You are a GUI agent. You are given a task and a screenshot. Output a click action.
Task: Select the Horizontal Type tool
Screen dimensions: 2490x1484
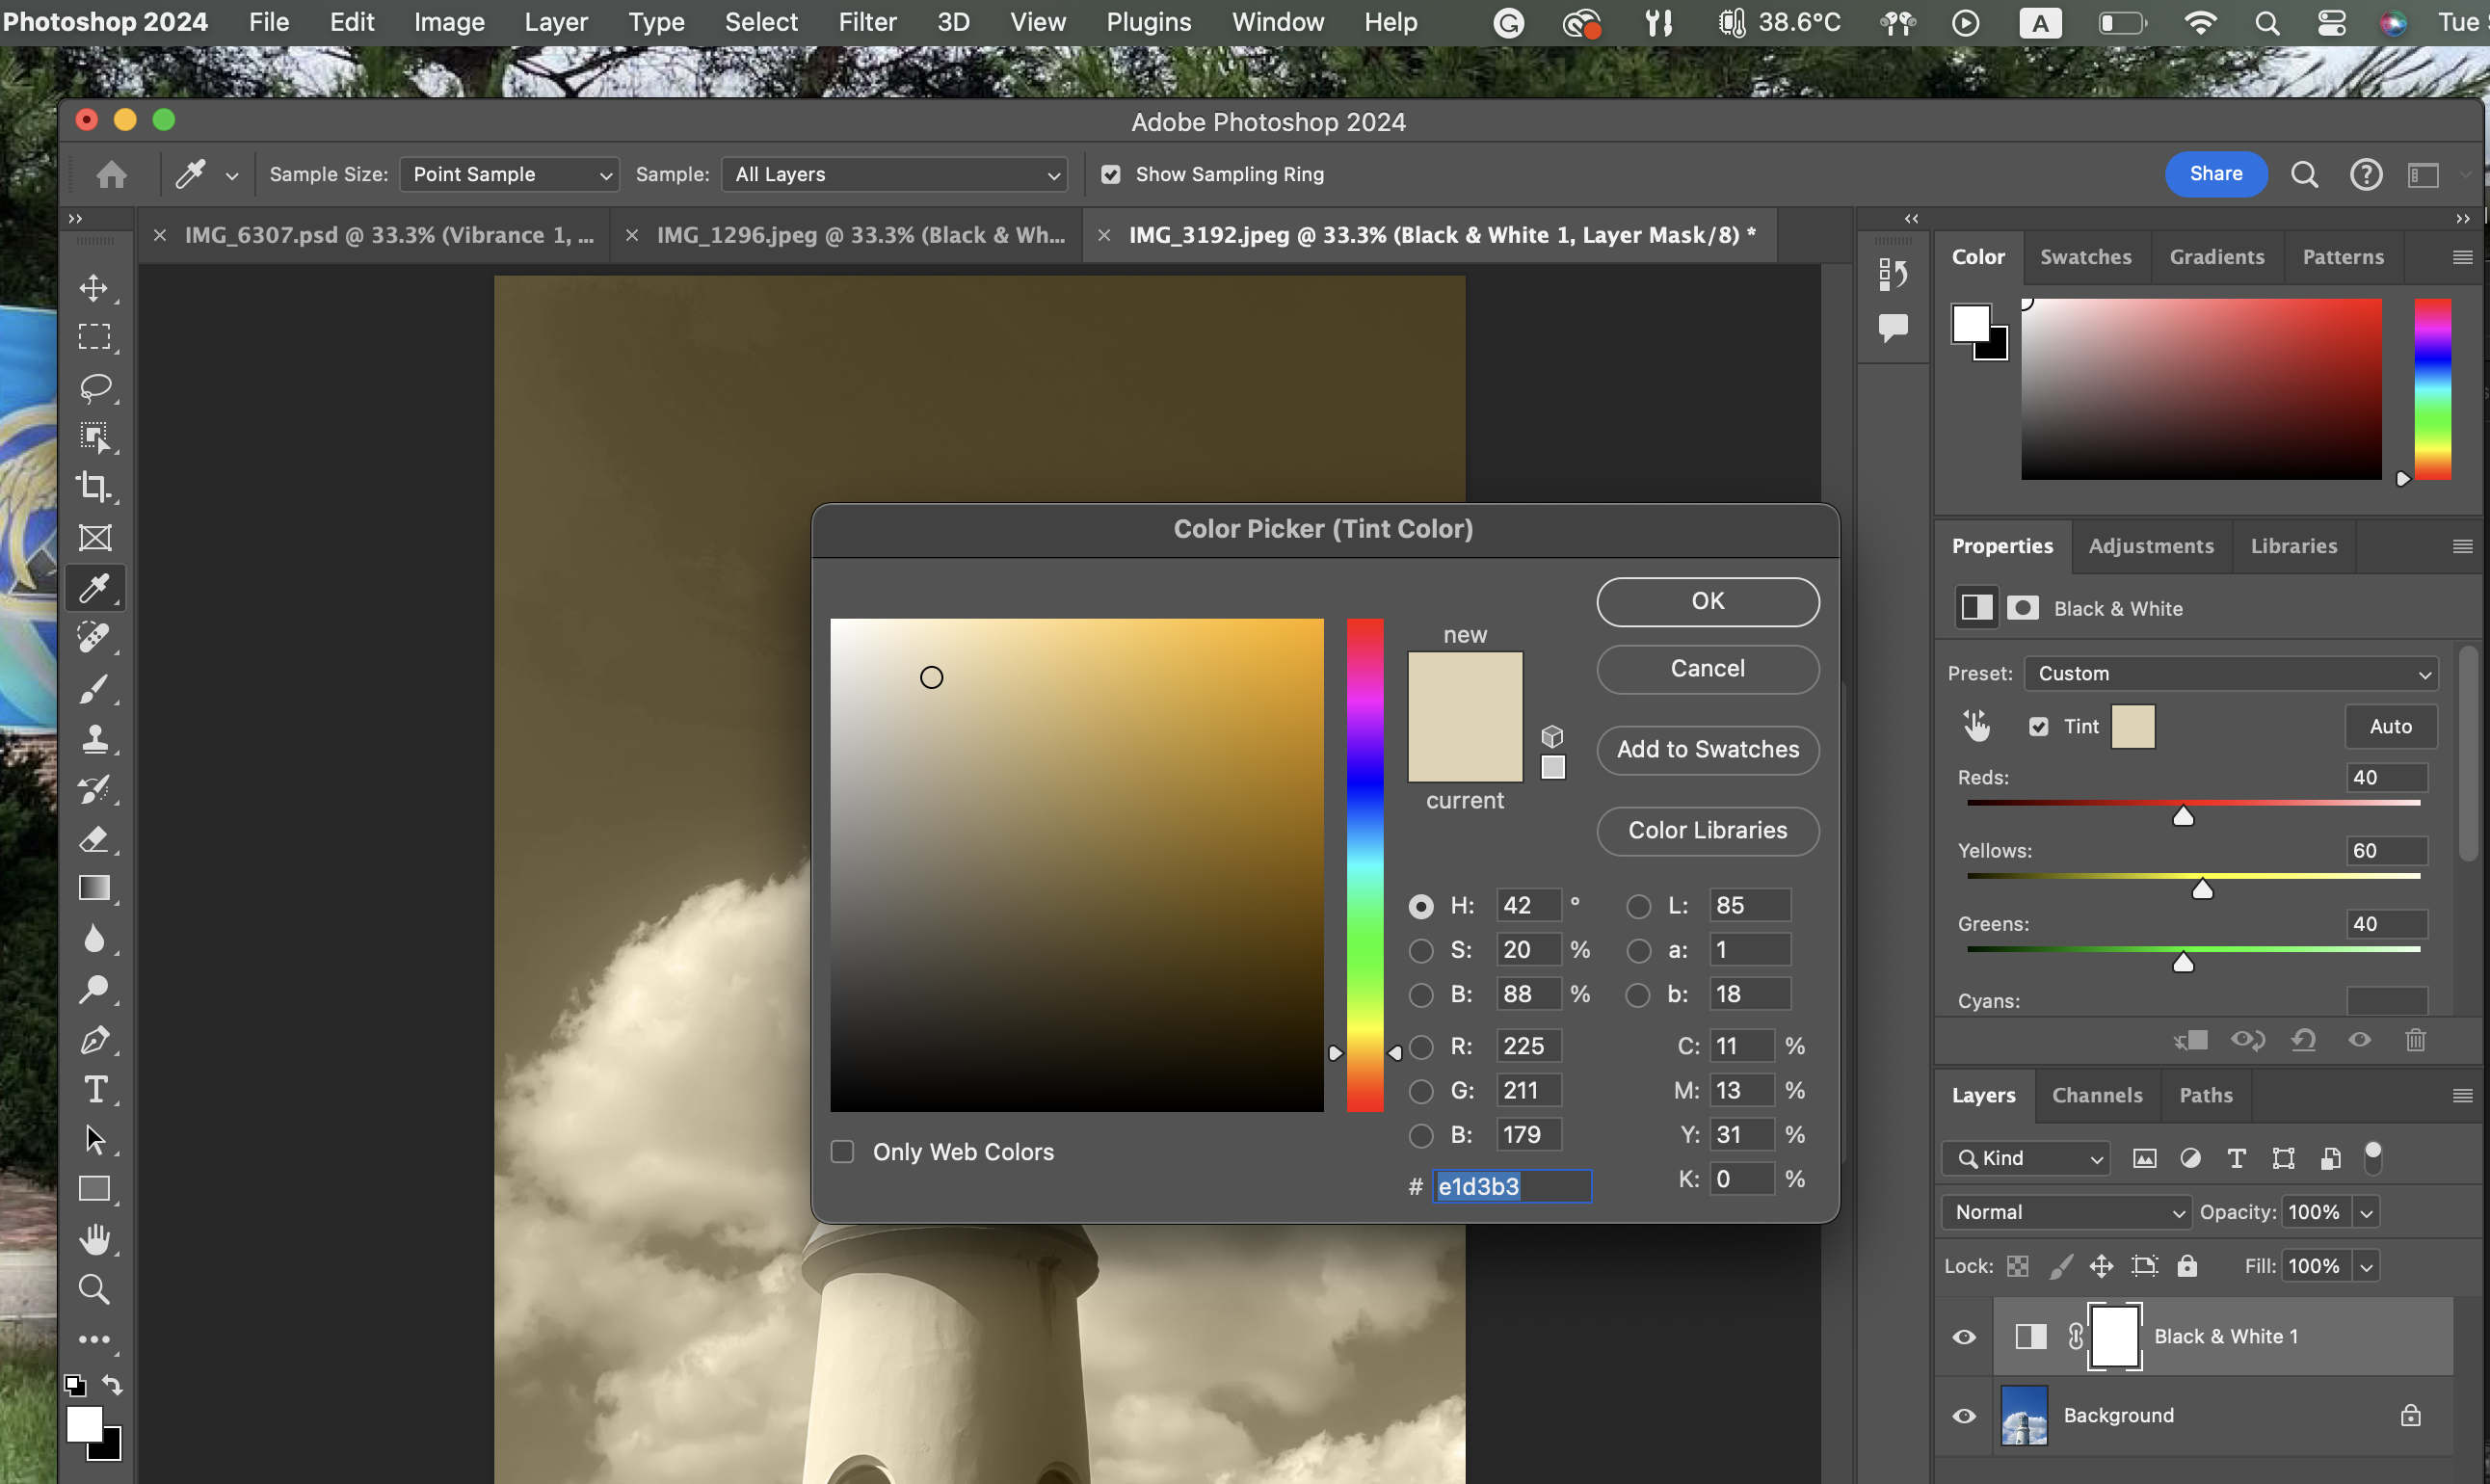[x=94, y=1089]
